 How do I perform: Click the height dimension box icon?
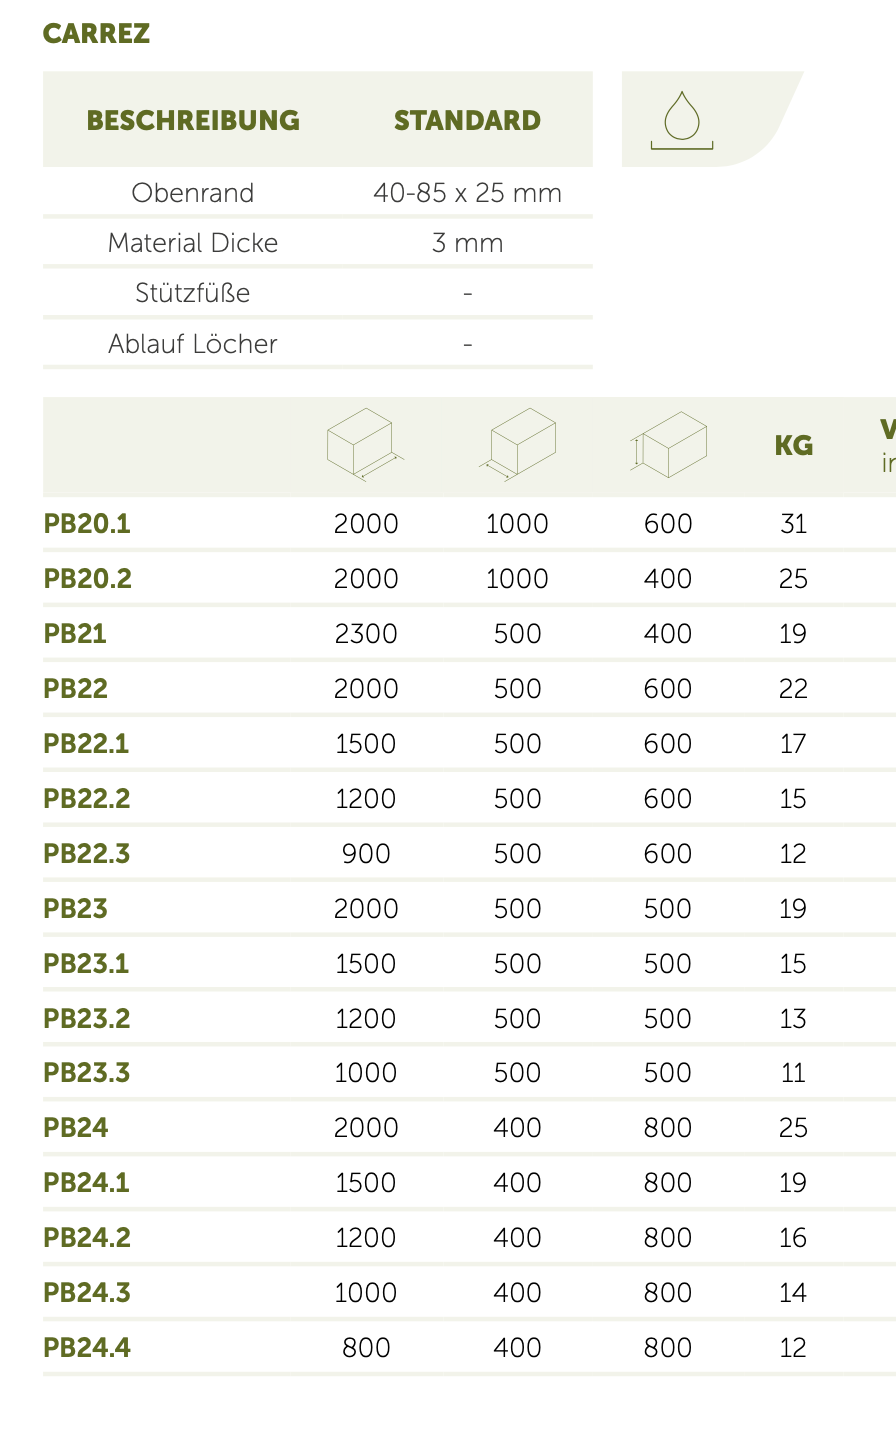pos(669,444)
